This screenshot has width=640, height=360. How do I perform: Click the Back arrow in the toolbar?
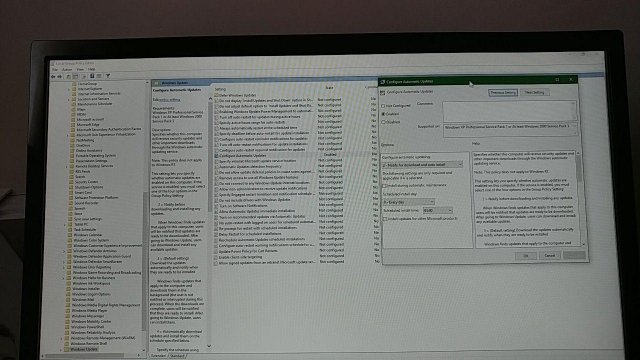tap(53, 76)
